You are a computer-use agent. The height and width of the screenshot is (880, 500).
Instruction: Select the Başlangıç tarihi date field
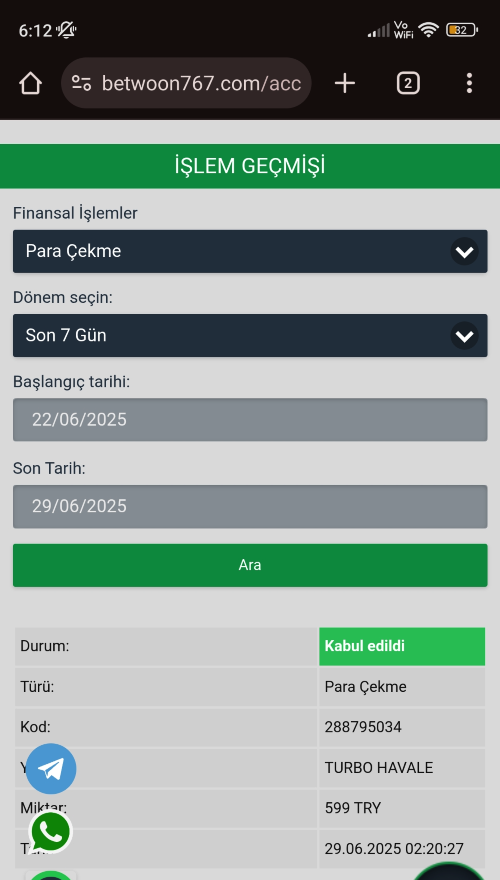click(x=250, y=420)
